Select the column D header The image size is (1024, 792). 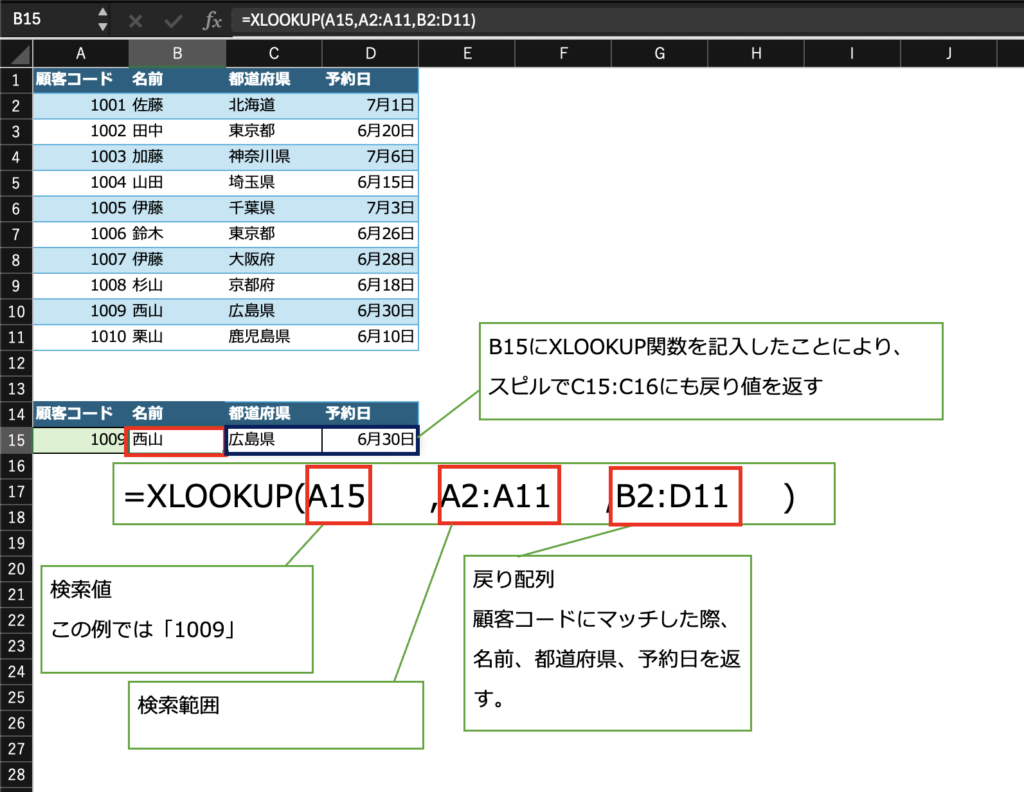pos(370,53)
